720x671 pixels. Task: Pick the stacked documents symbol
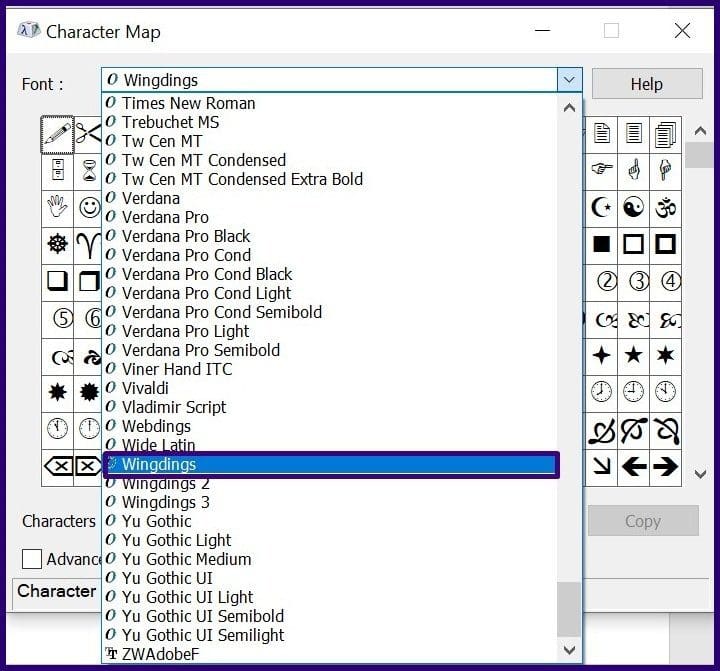[x=665, y=134]
